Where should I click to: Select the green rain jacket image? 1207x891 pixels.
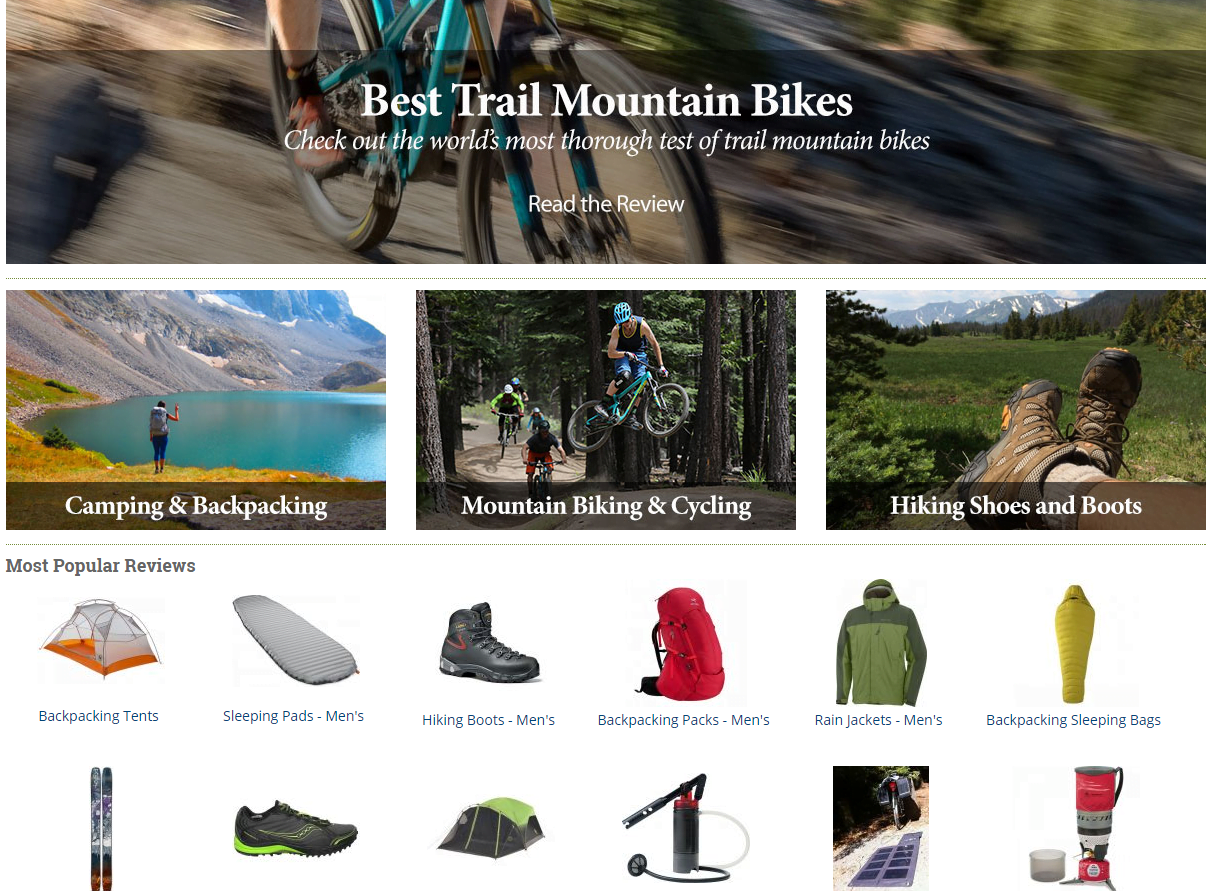click(x=880, y=642)
